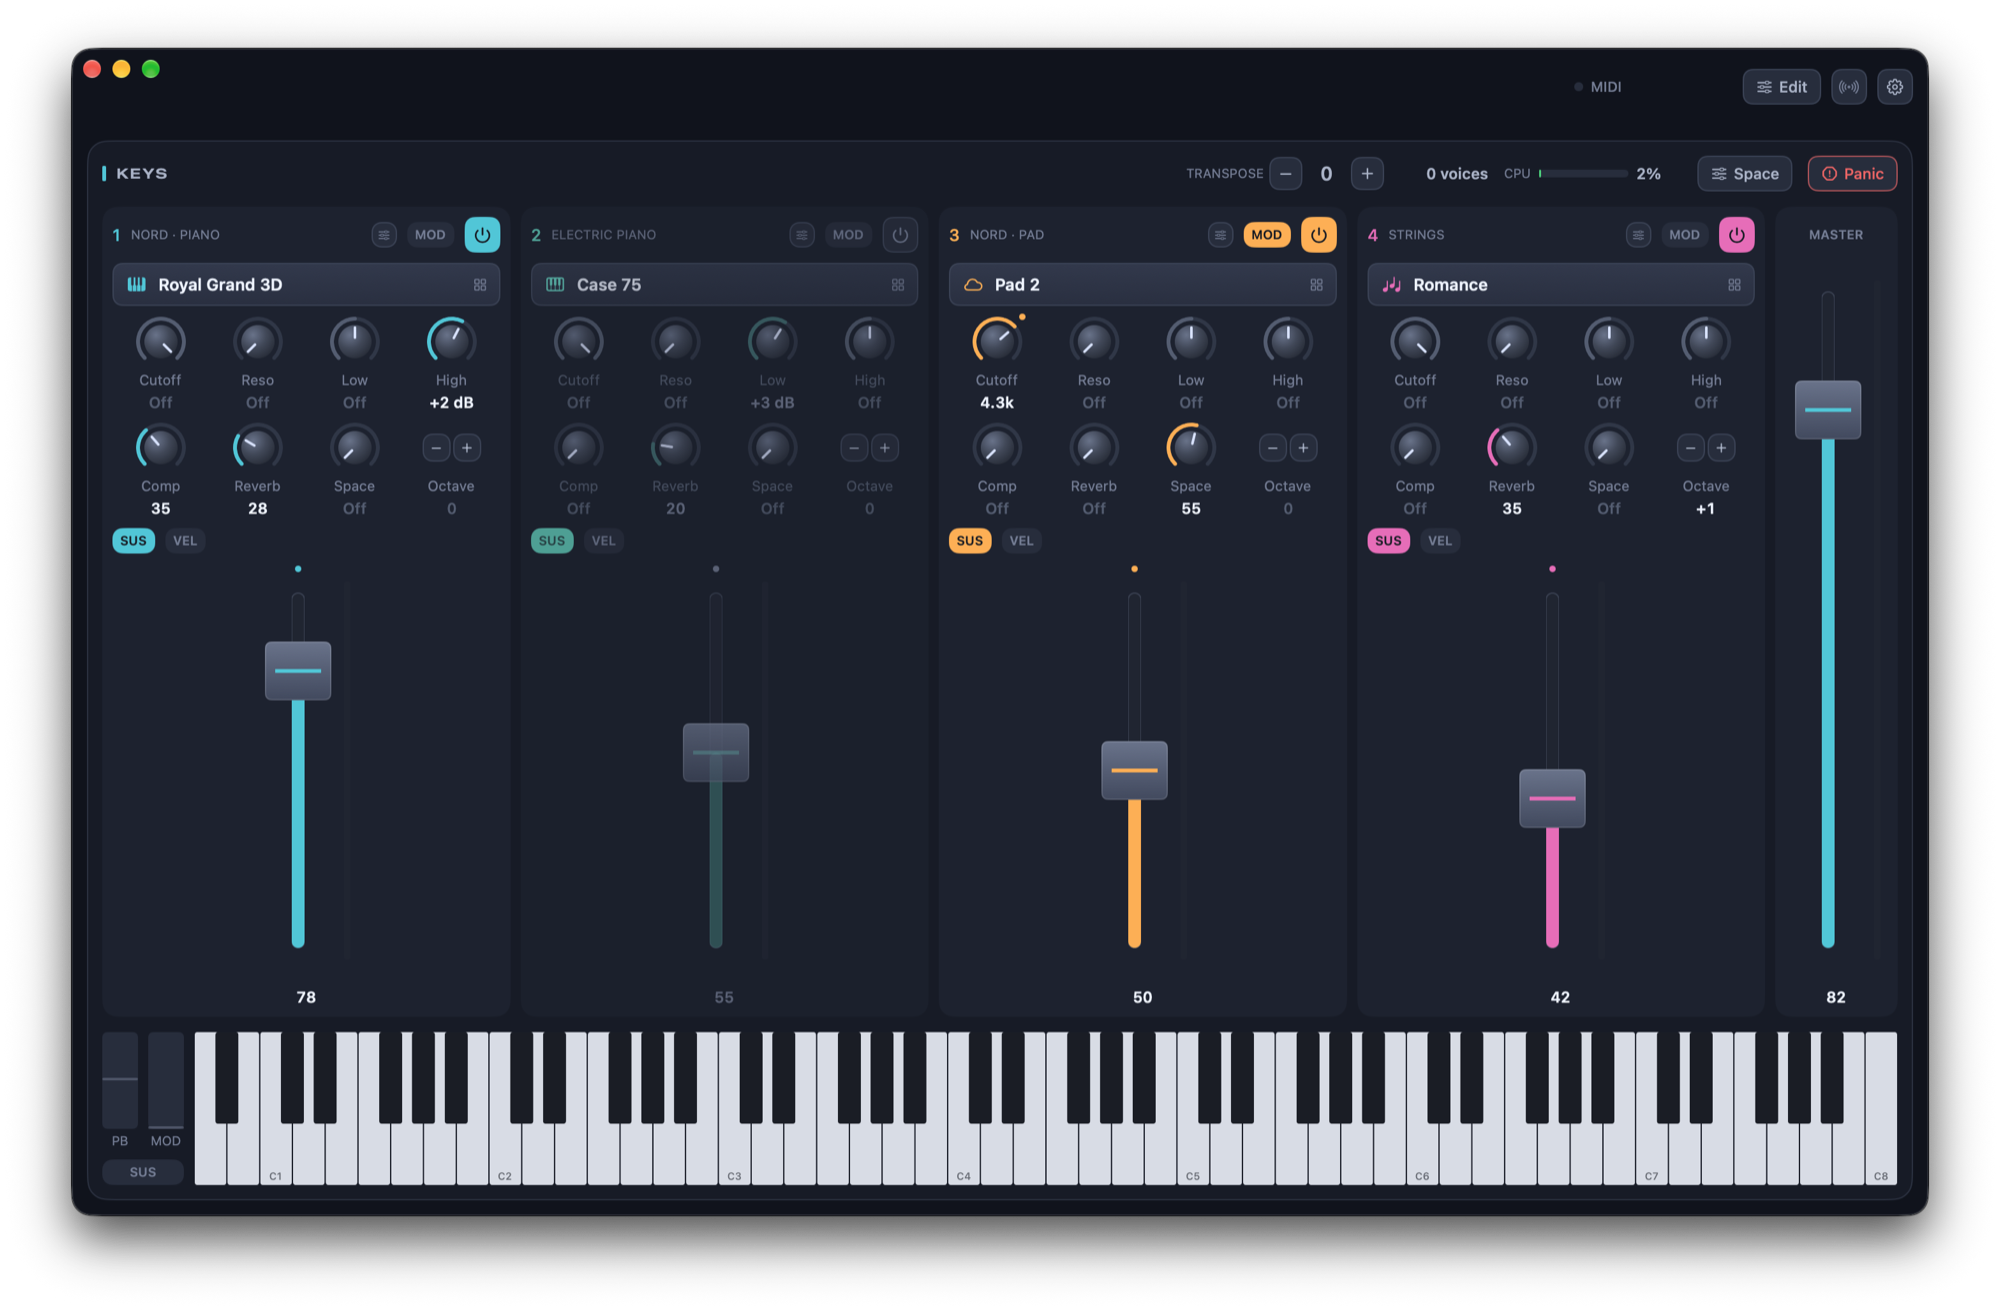
Task: Raise octave on Nord Pad channel
Action: 1303,448
